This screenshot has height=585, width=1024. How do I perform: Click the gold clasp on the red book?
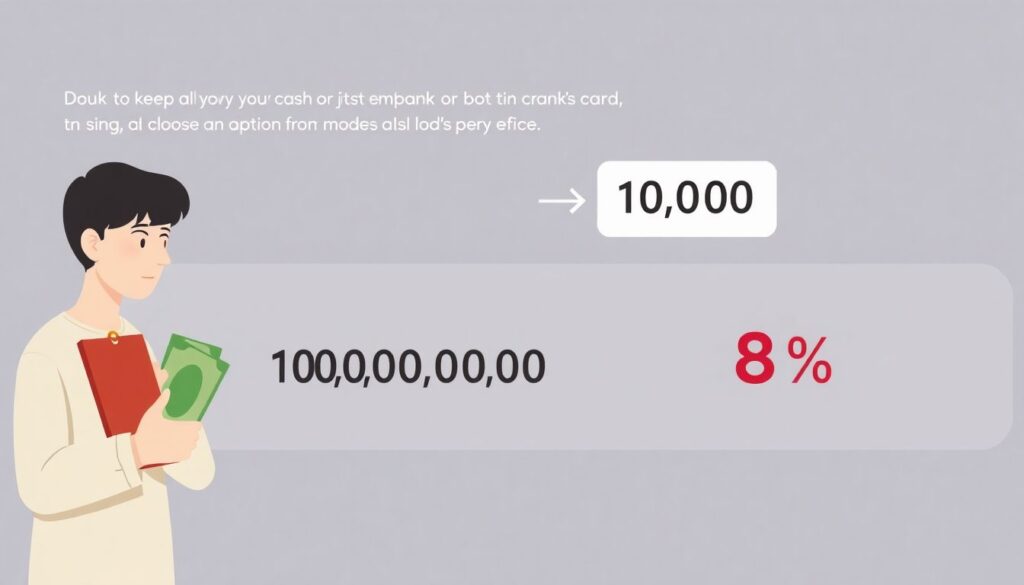coord(114,336)
